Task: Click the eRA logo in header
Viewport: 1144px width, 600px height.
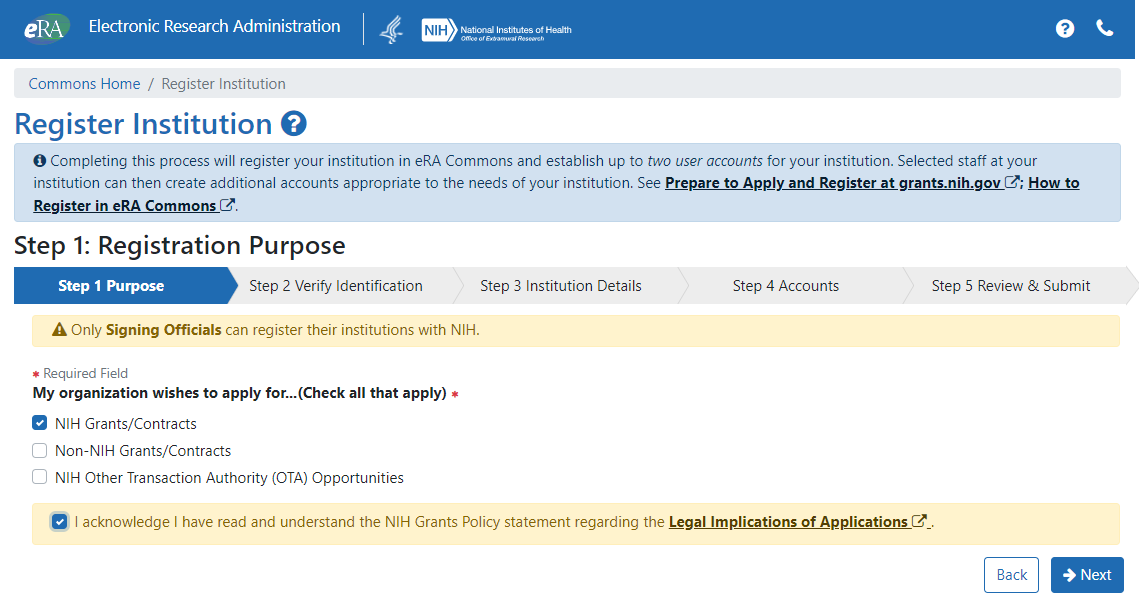Action: tap(46, 28)
